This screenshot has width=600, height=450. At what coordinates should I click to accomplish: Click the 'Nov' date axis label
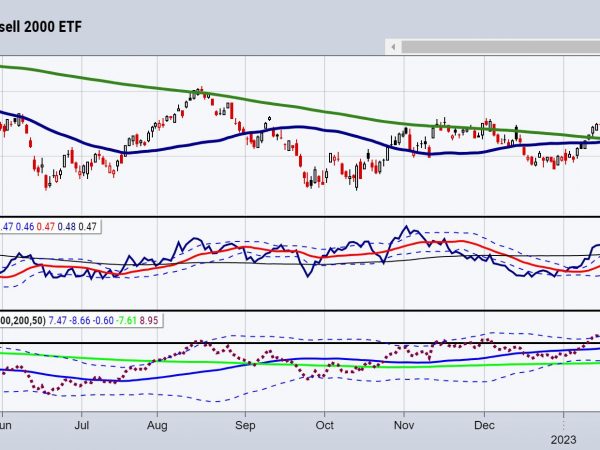(x=404, y=426)
